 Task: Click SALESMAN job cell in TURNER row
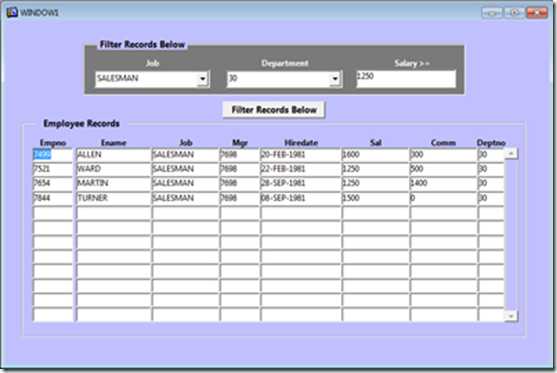[x=185, y=198]
